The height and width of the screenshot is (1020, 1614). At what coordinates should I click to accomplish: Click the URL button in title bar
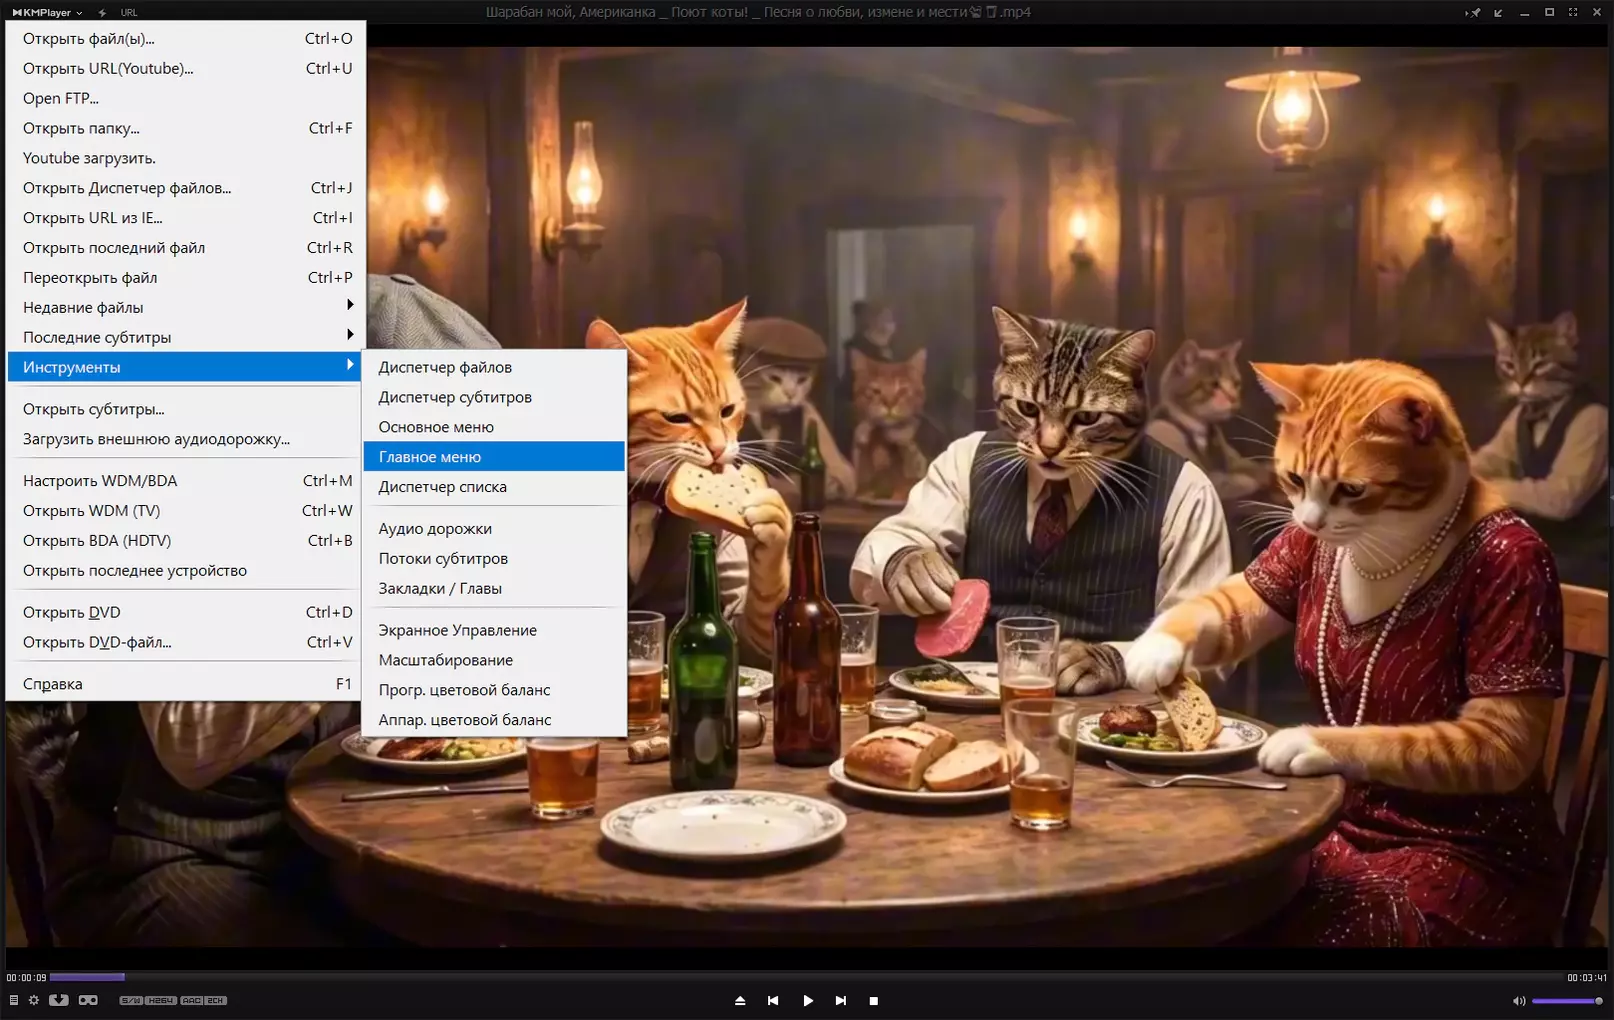(129, 12)
